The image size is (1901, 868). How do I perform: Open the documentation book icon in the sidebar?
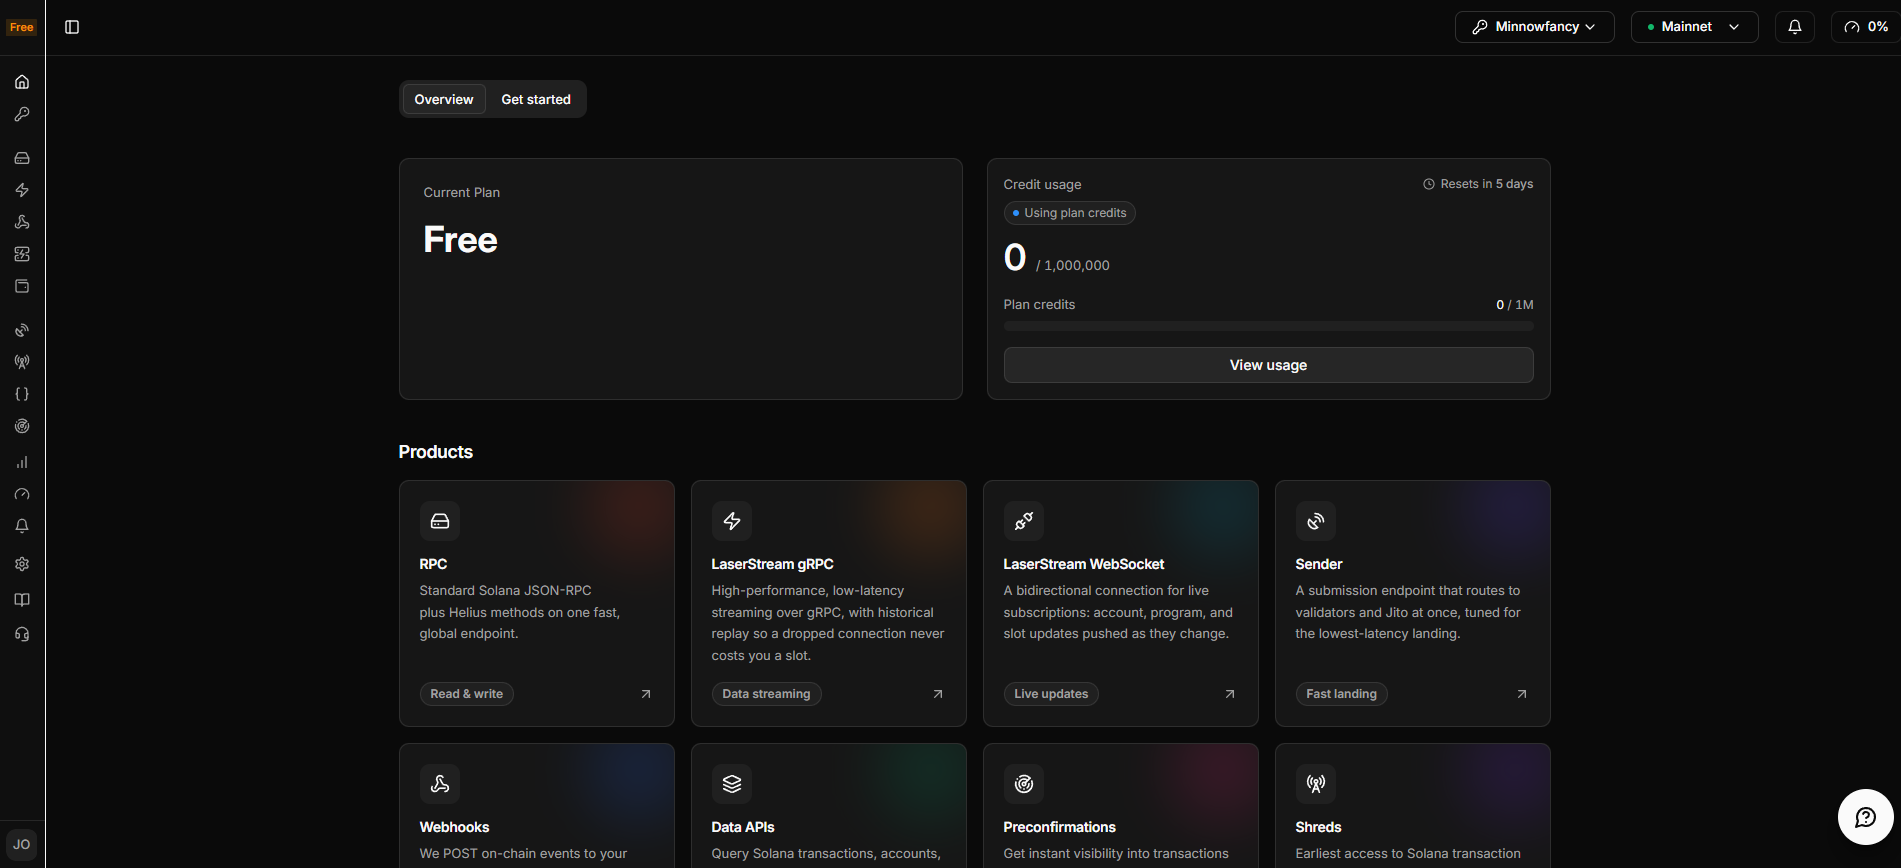pos(22,600)
